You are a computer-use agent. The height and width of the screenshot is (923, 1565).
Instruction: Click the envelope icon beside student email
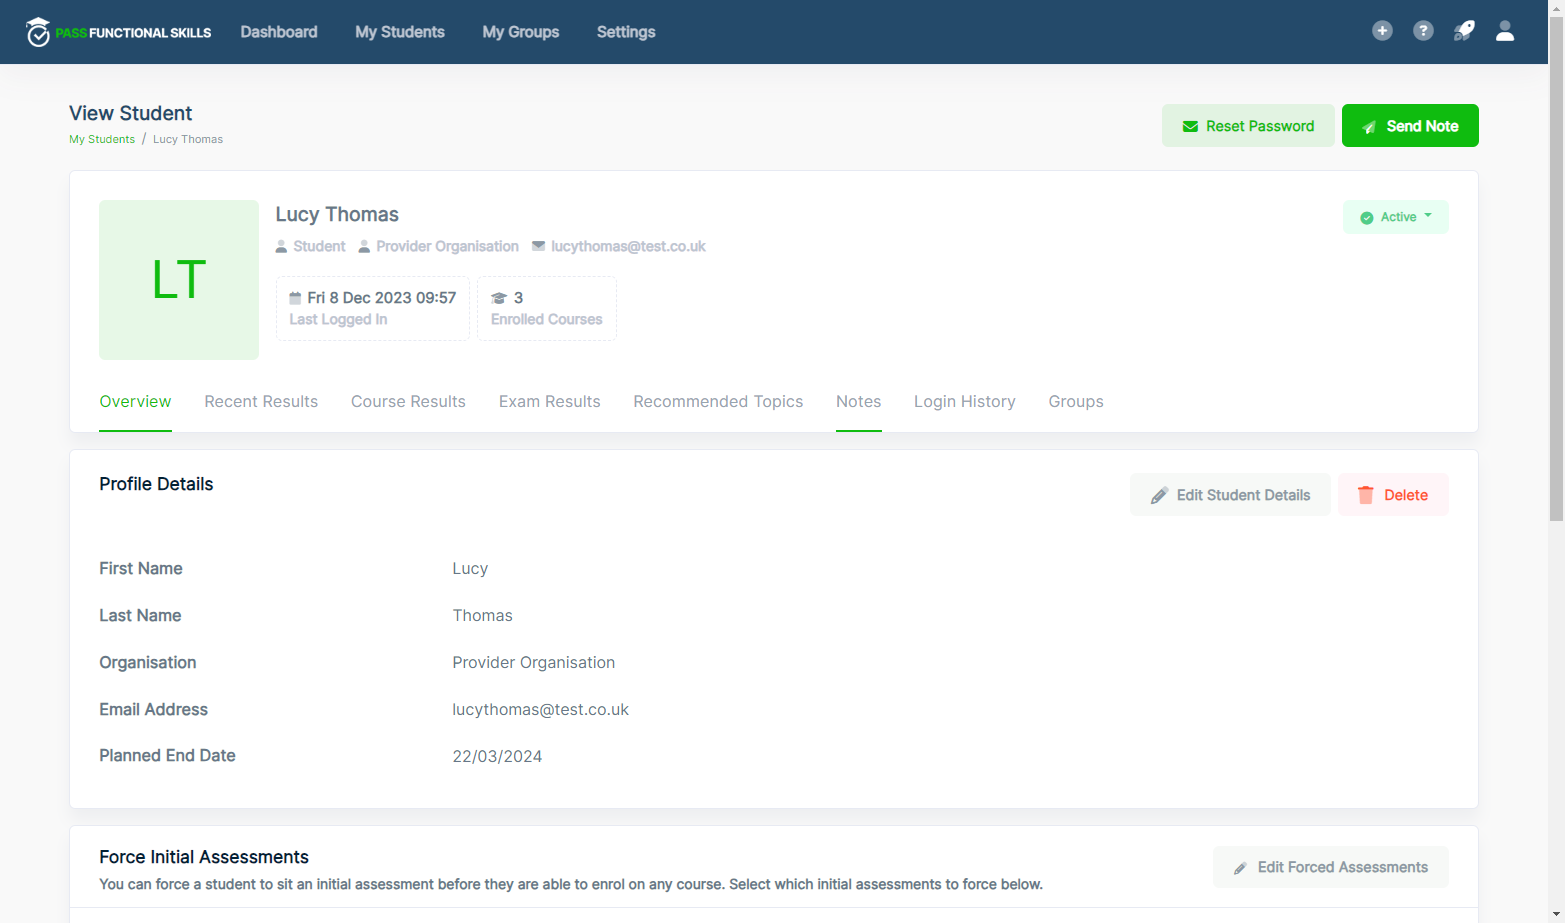[x=538, y=246]
